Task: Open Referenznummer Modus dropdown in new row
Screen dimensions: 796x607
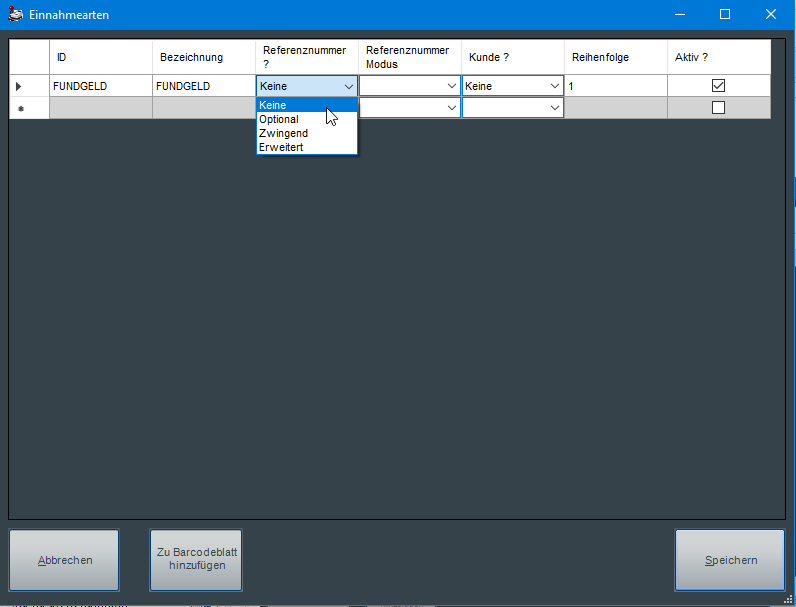Action: pyautogui.click(x=451, y=108)
